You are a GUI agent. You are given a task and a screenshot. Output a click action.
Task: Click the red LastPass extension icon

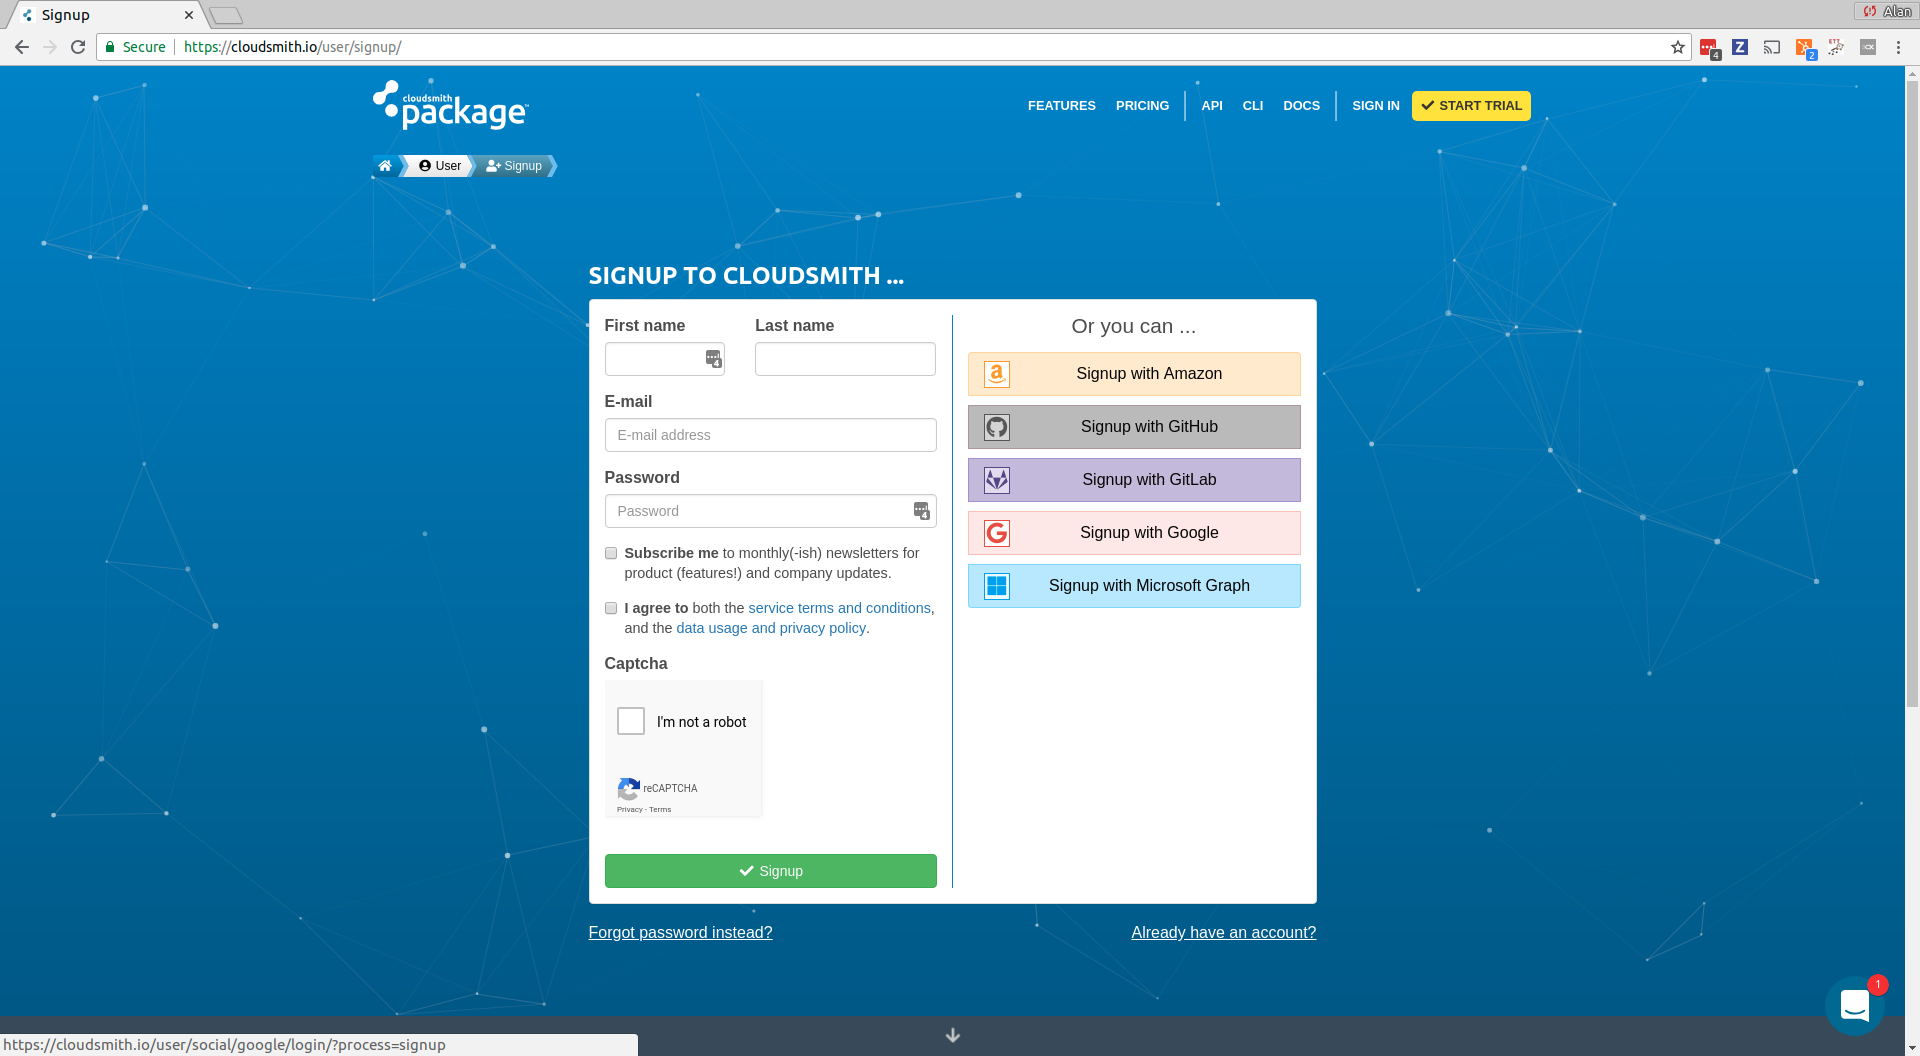click(1709, 48)
